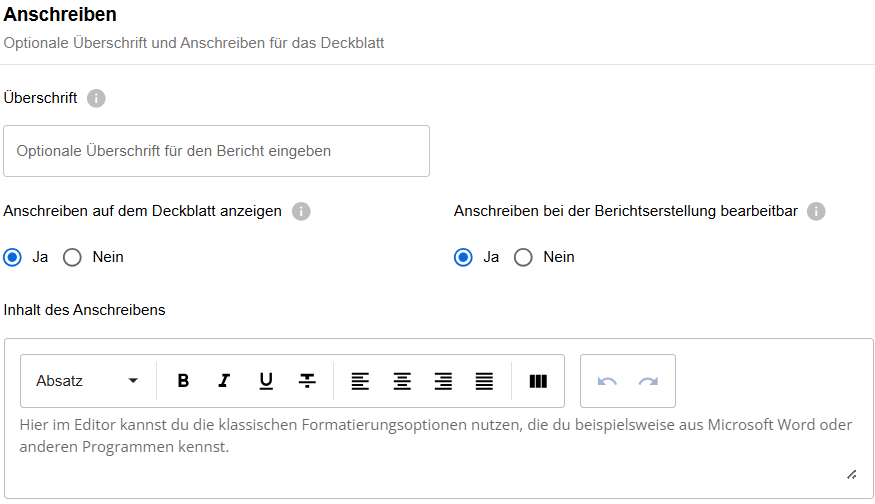Viewport: 875px width, 504px height.
Task: Underline the selected text
Action: pos(266,381)
